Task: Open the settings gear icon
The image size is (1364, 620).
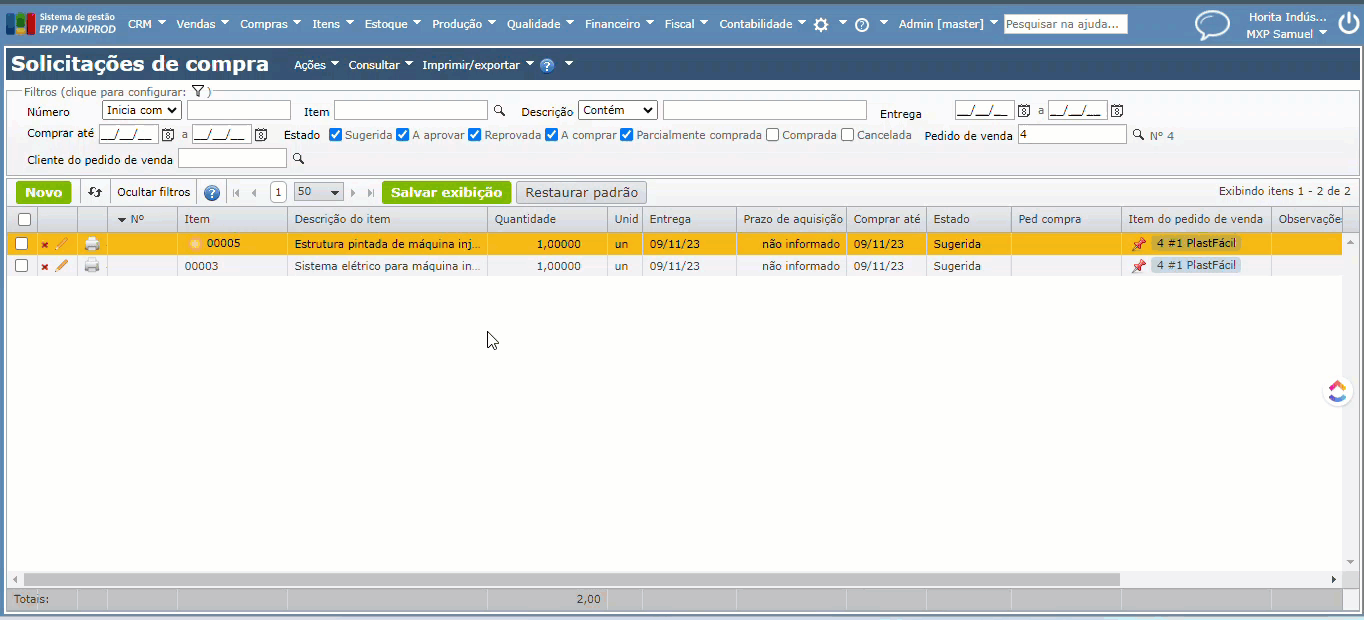Action: point(821,25)
